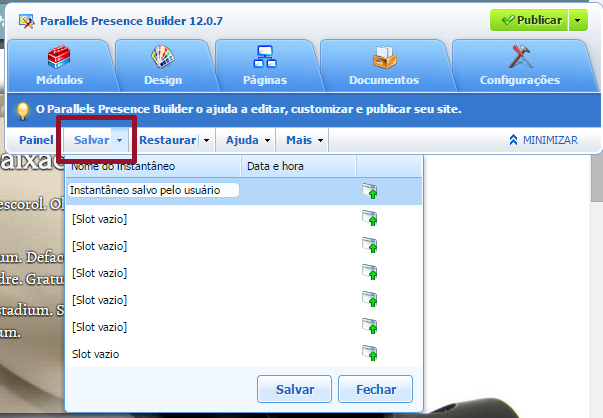Expand the Restaurar dropdown arrow
Image resolution: width=603 pixels, height=418 pixels.
207,140
